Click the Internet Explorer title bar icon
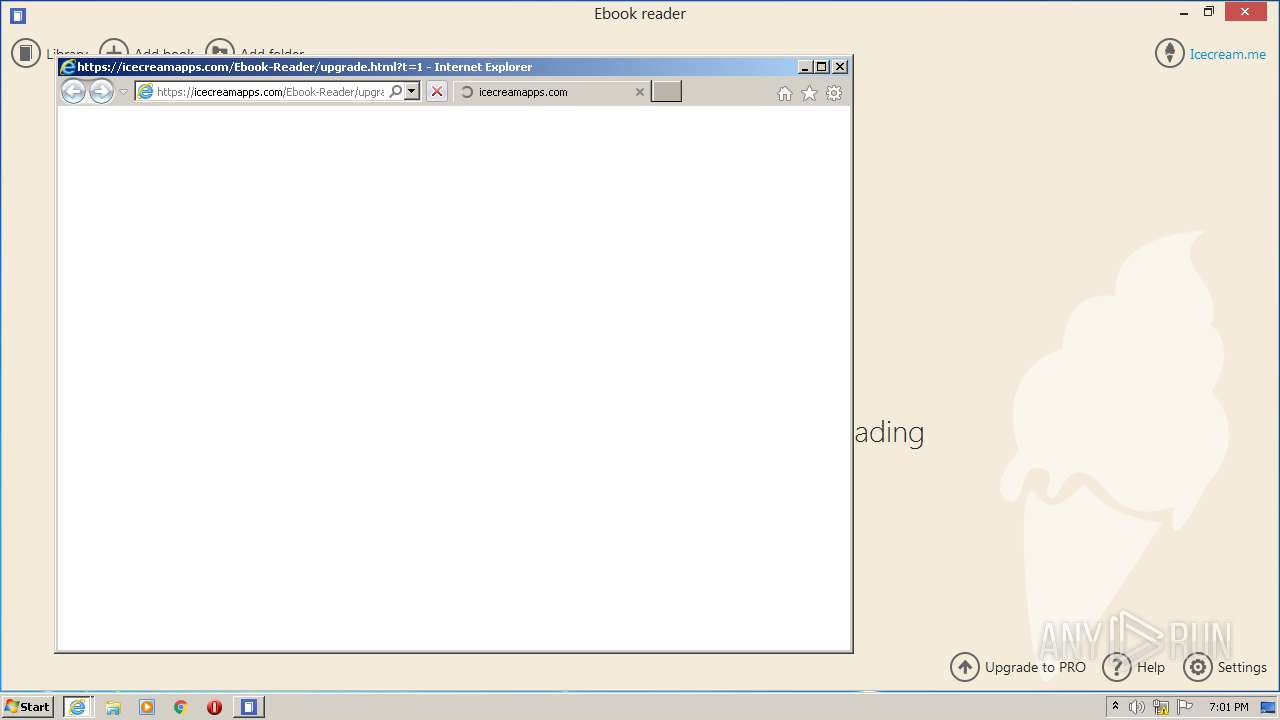 click(x=68, y=67)
